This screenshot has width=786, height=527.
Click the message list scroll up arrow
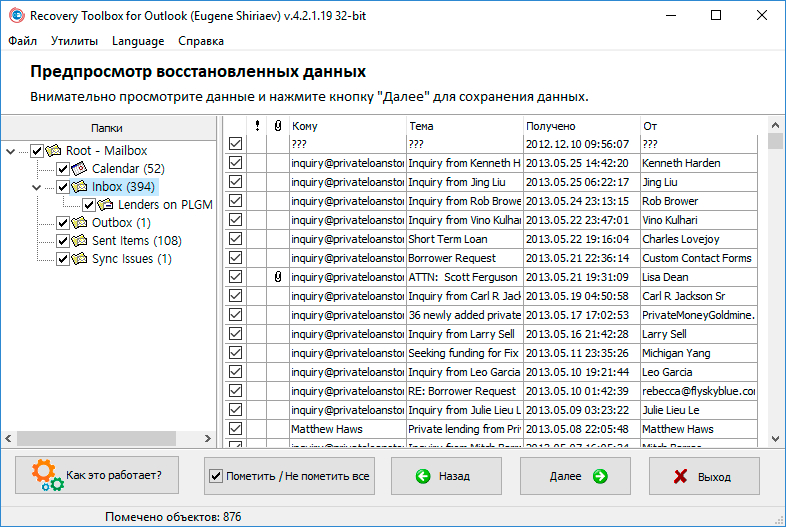(x=775, y=125)
